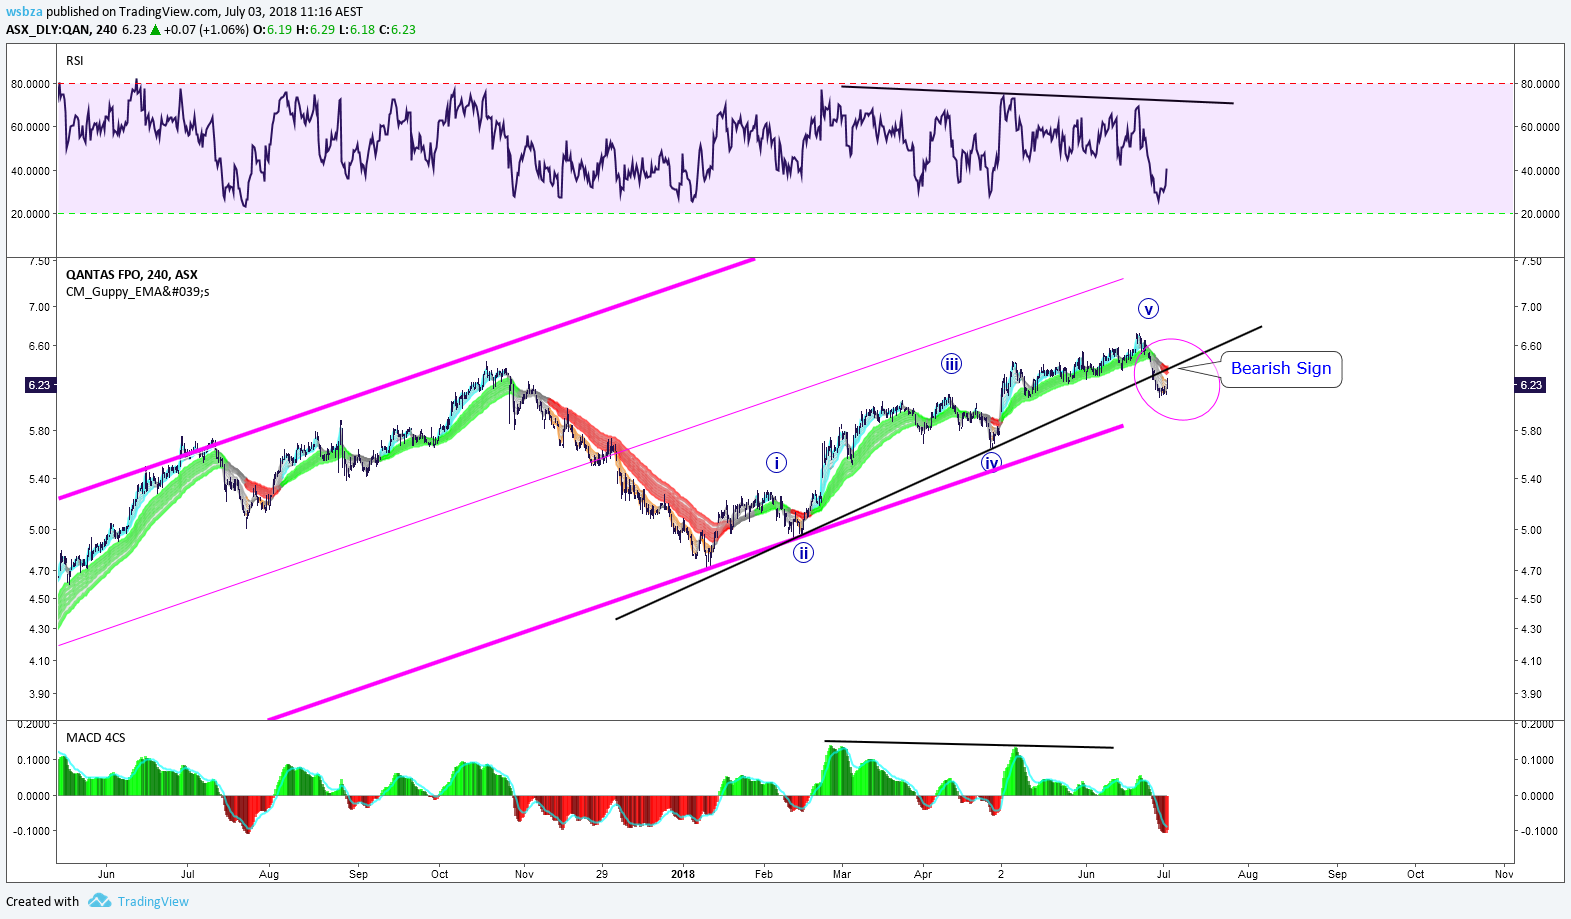Click the +0.07 (+1.06%) change value
The width and height of the screenshot is (1571, 919).
pyautogui.click(x=206, y=30)
